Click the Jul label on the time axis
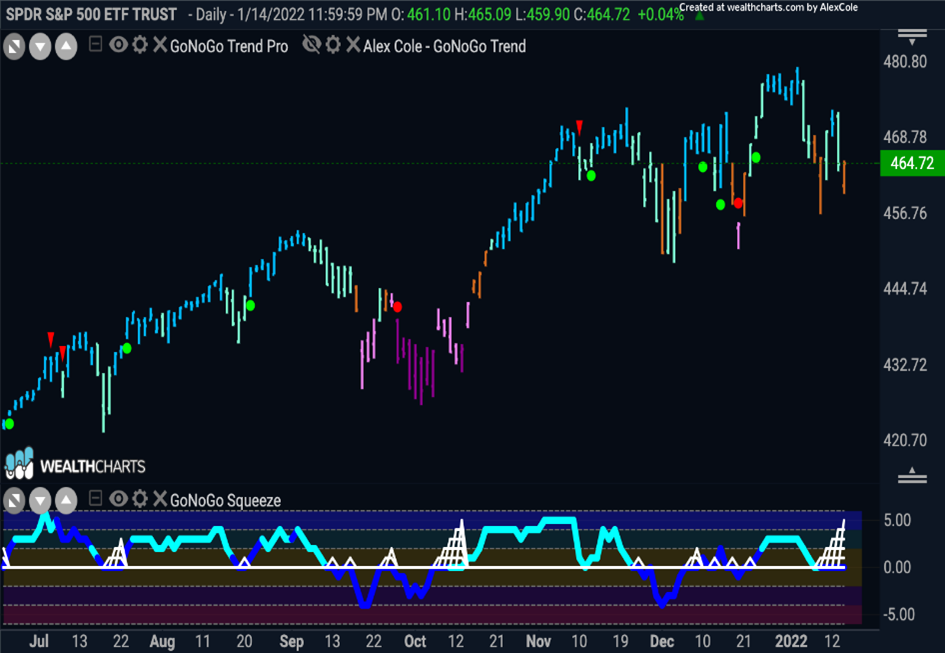The width and height of the screenshot is (945, 653). coord(39,641)
